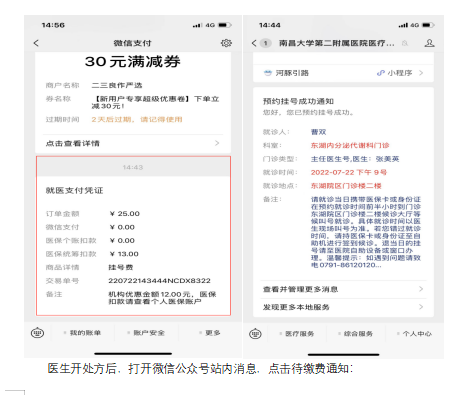
Task: Open 个人中心 menu
Action: tap(415, 333)
